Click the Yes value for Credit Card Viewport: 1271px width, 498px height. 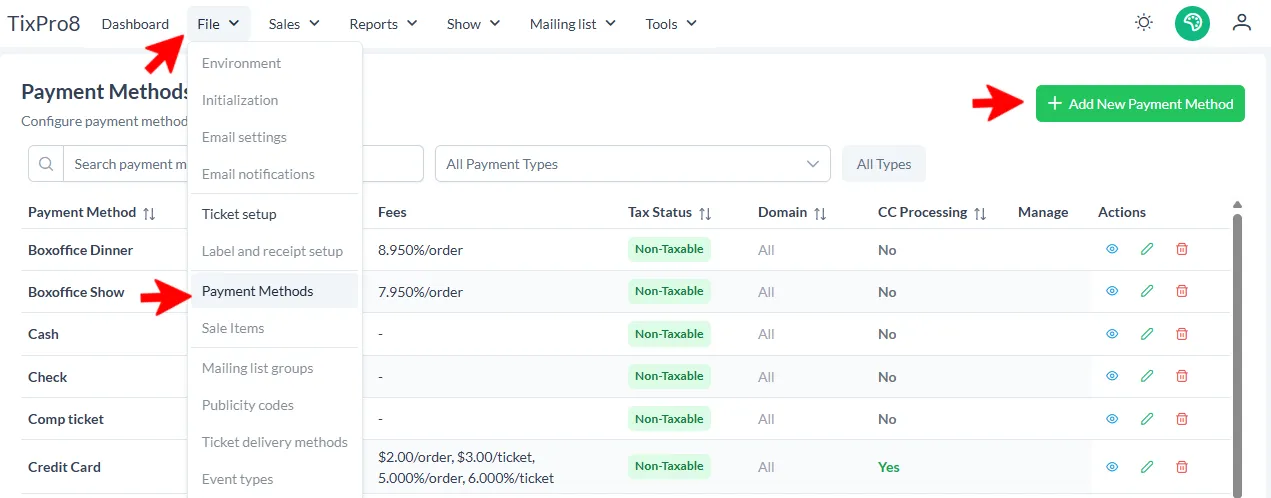click(888, 467)
